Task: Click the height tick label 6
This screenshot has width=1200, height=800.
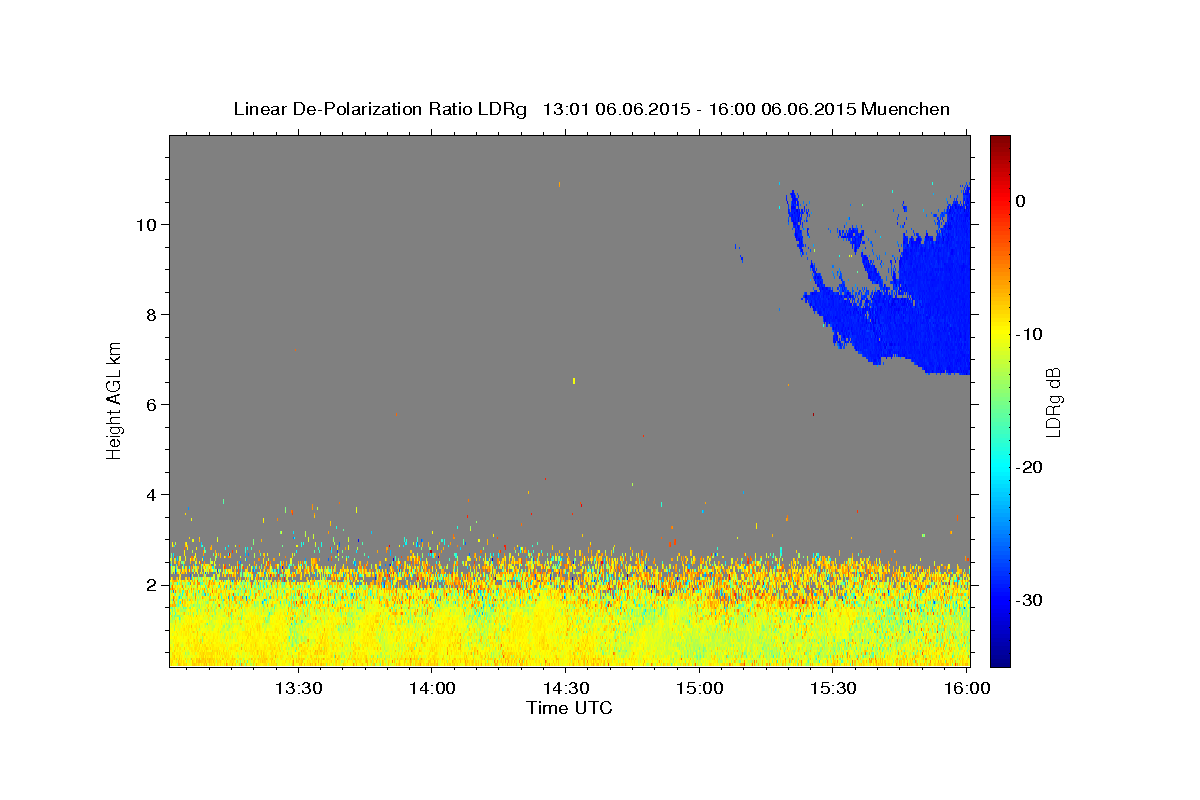Action: (x=153, y=404)
